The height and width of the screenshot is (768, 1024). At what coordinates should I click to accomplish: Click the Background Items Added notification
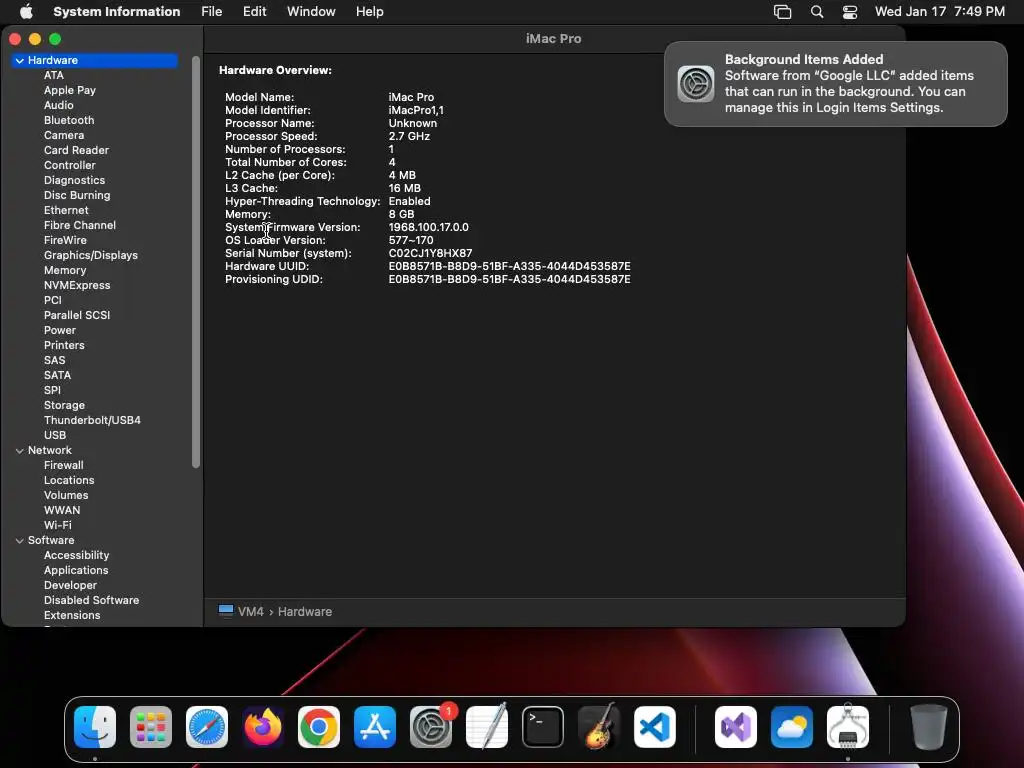(x=835, y=84)
